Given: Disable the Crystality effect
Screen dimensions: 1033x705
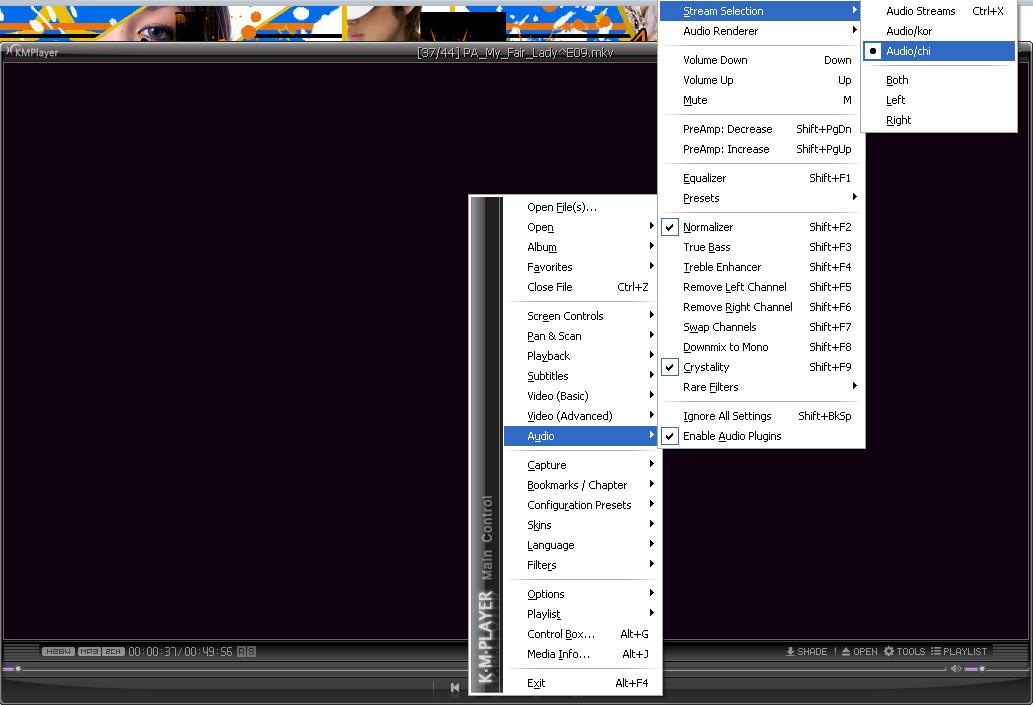Looking at the screenshot, I should [762, 367].
